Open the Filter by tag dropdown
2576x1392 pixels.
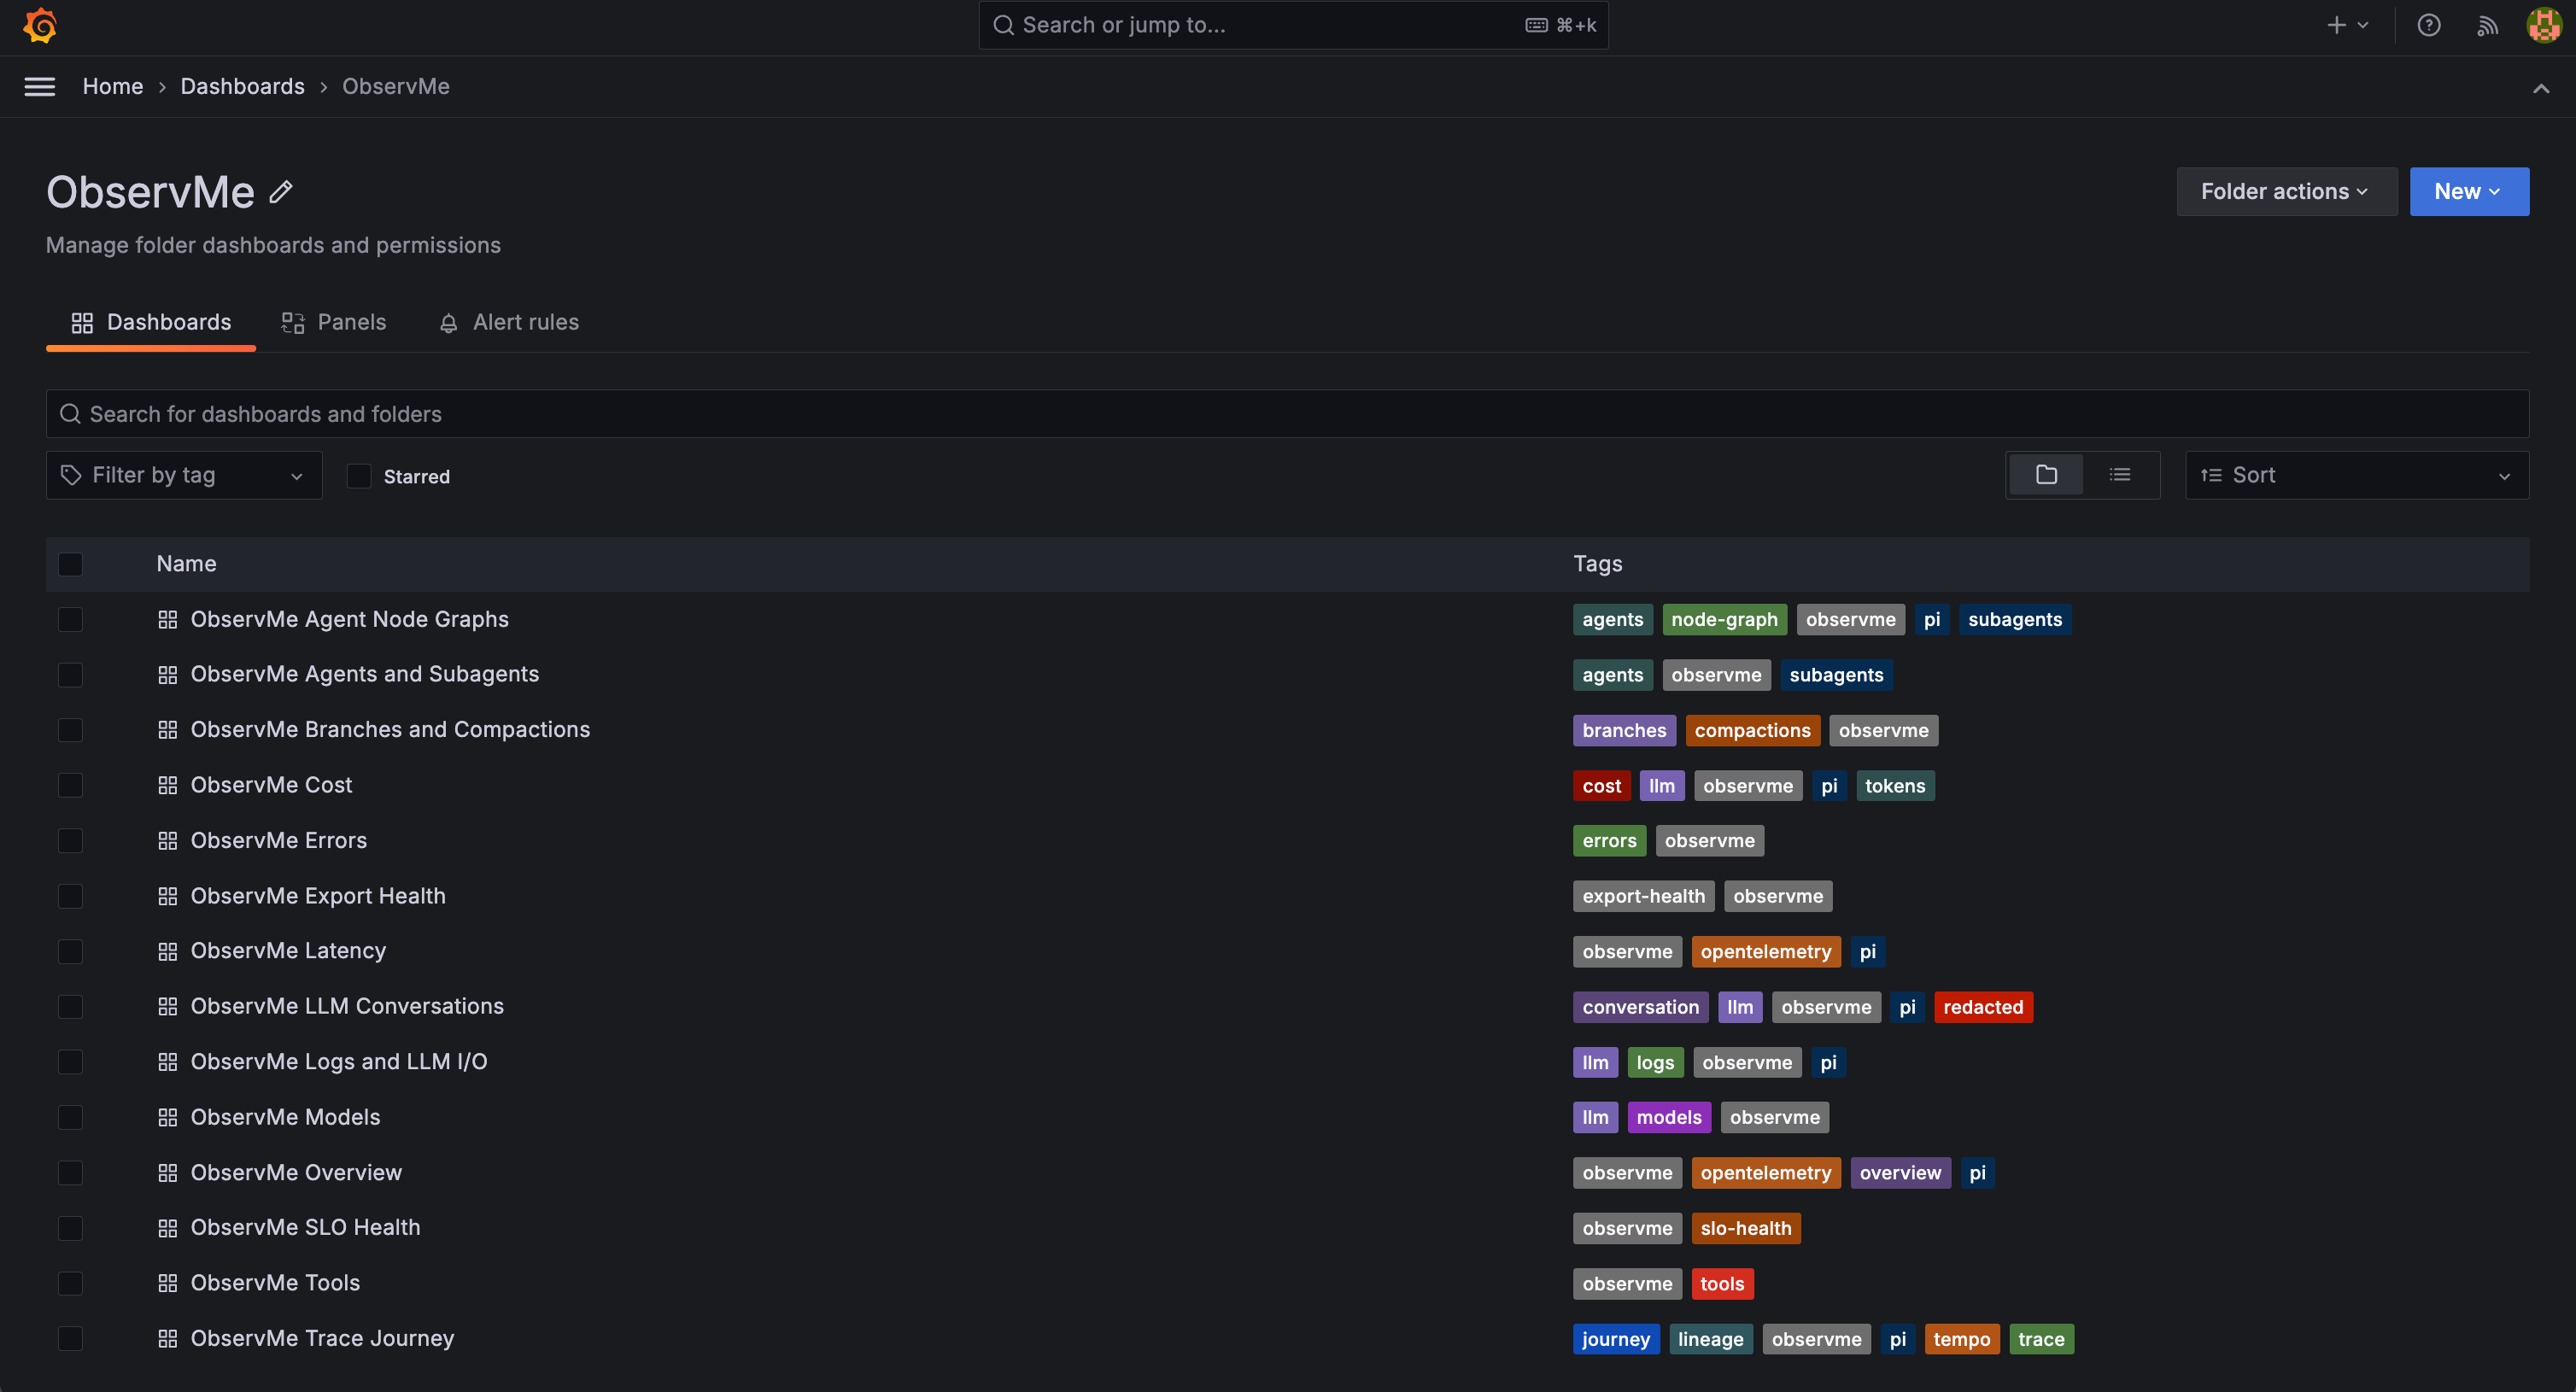tap(184, 475)
